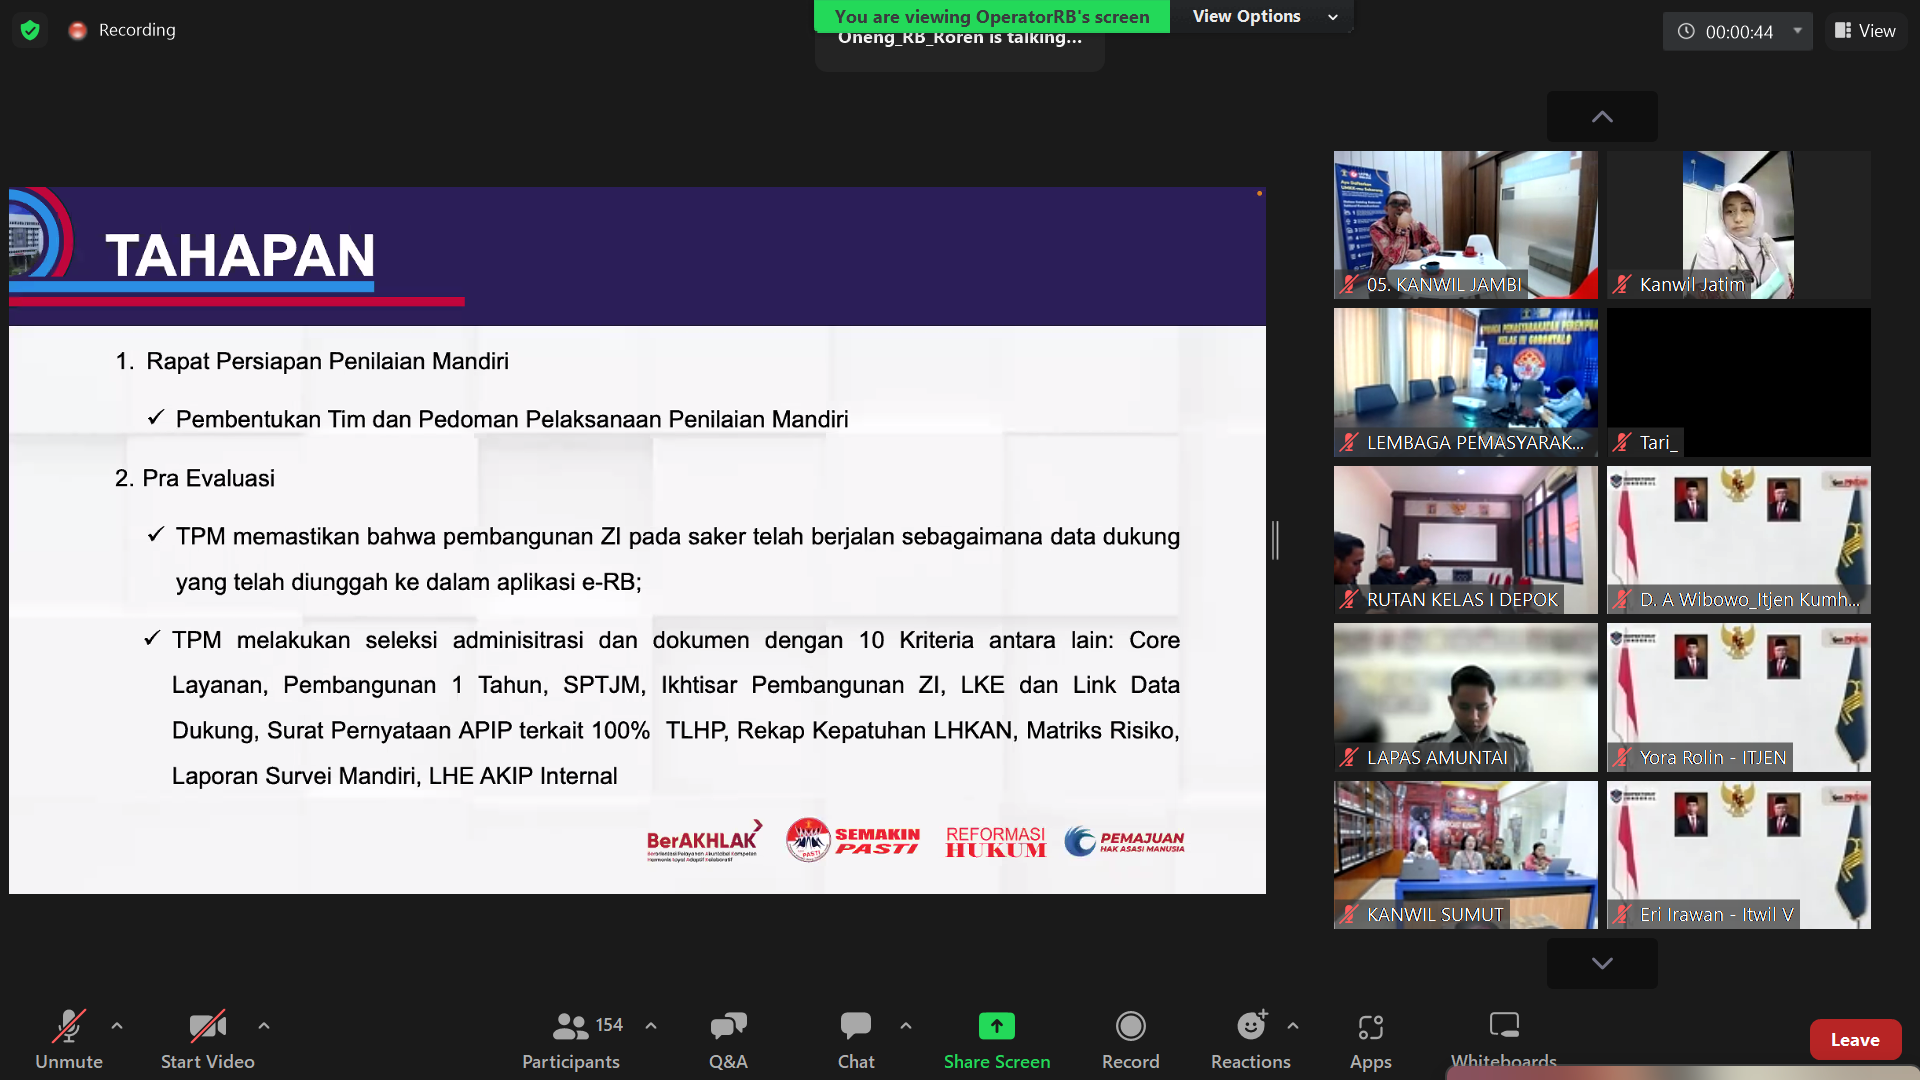
Task: Expand audio settings arrow beside Unmute
Action: (x=117, y=1026)
